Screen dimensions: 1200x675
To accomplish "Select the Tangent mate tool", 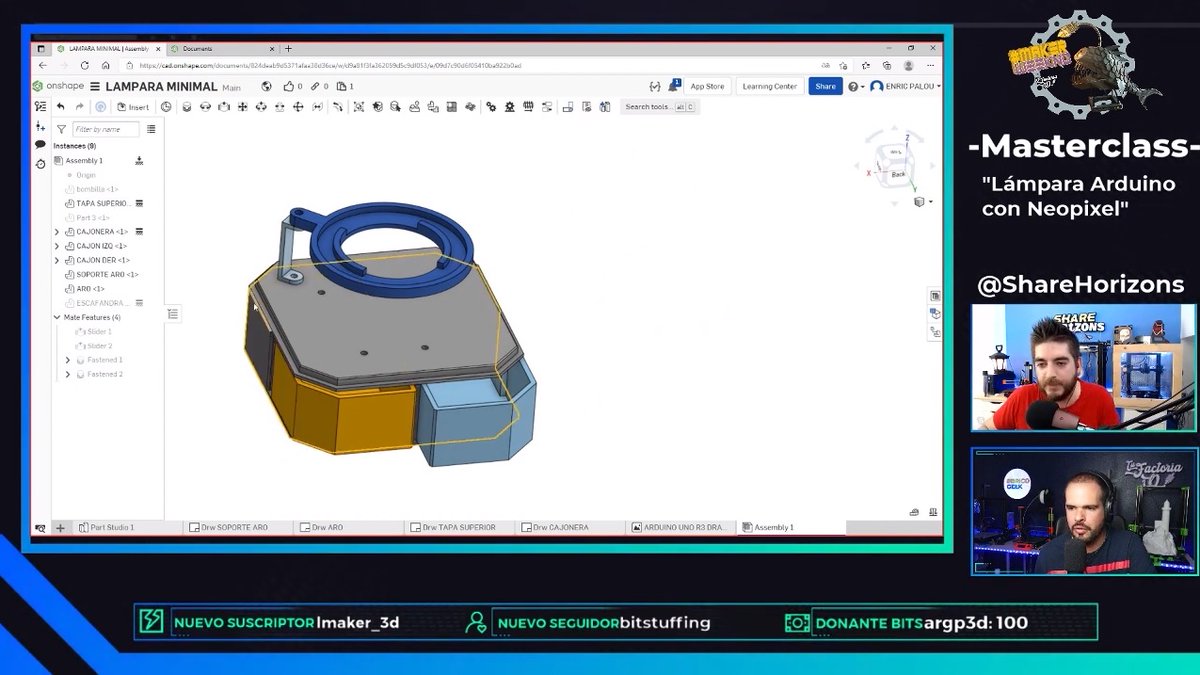I will pos(338,107).
